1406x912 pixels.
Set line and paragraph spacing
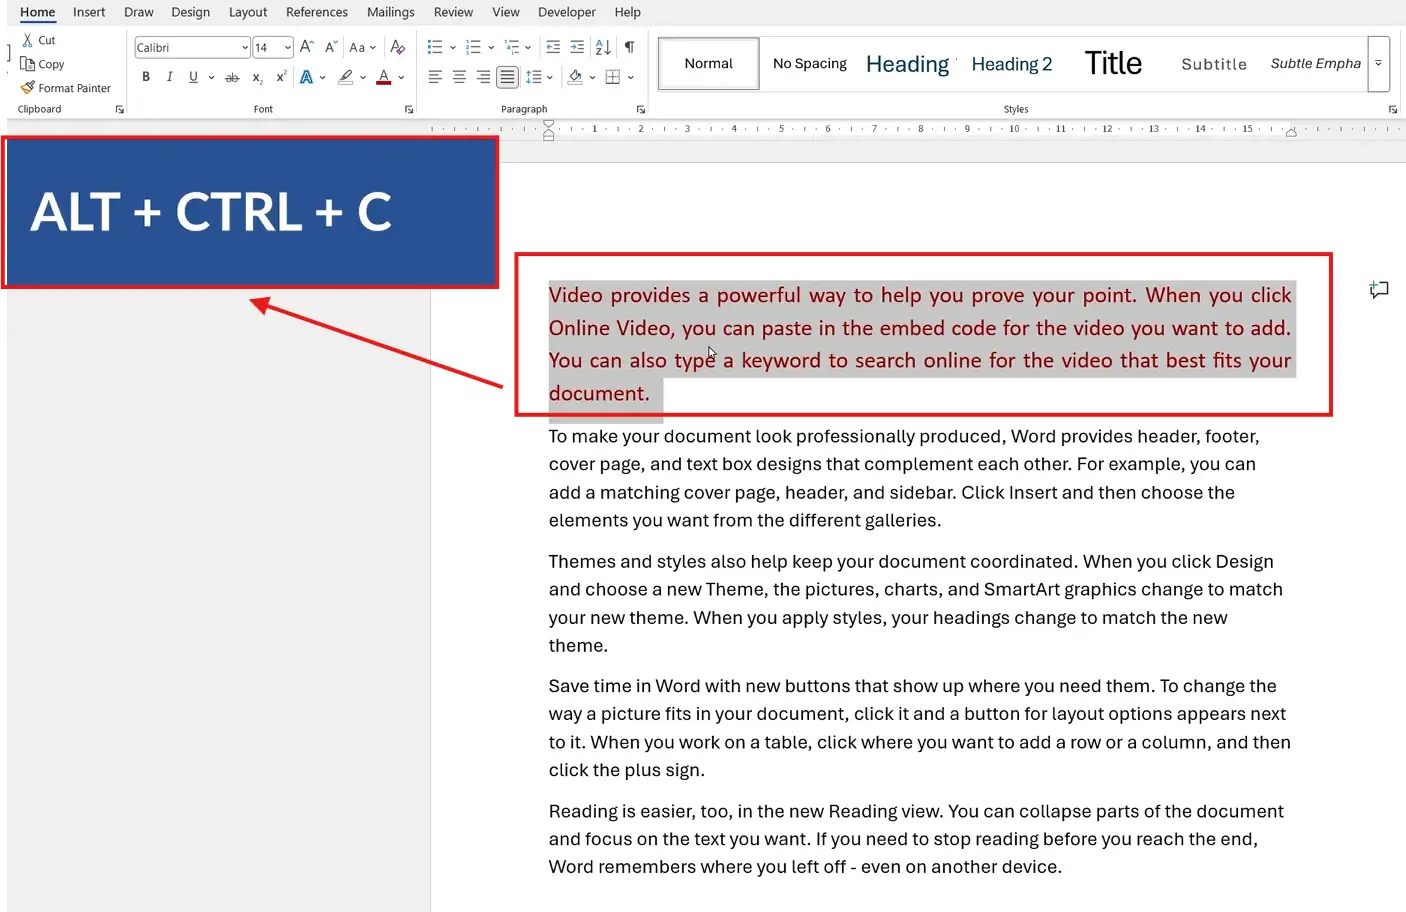[x=534, y=77]
